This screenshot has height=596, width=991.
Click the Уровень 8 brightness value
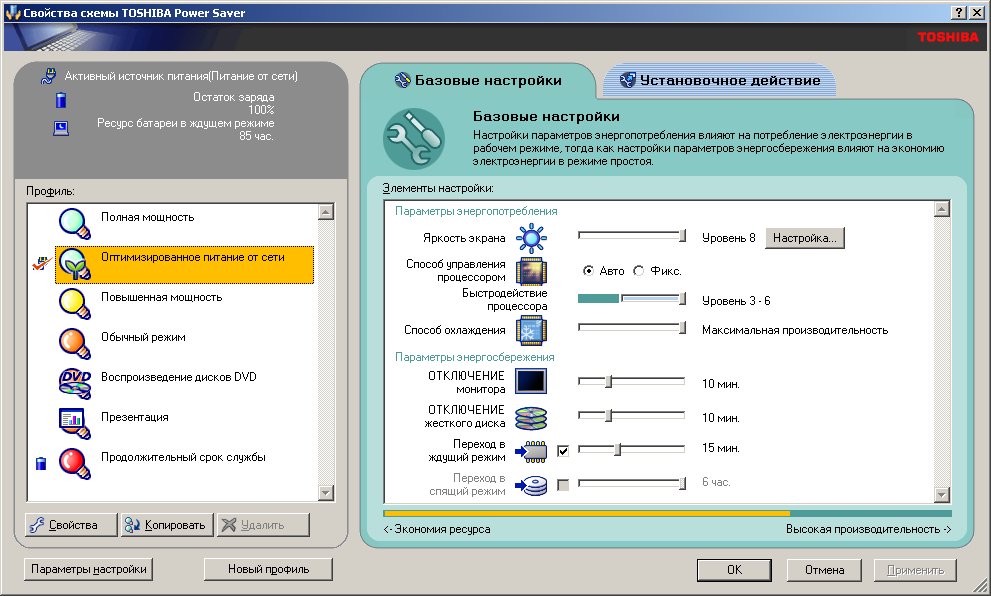729,238
